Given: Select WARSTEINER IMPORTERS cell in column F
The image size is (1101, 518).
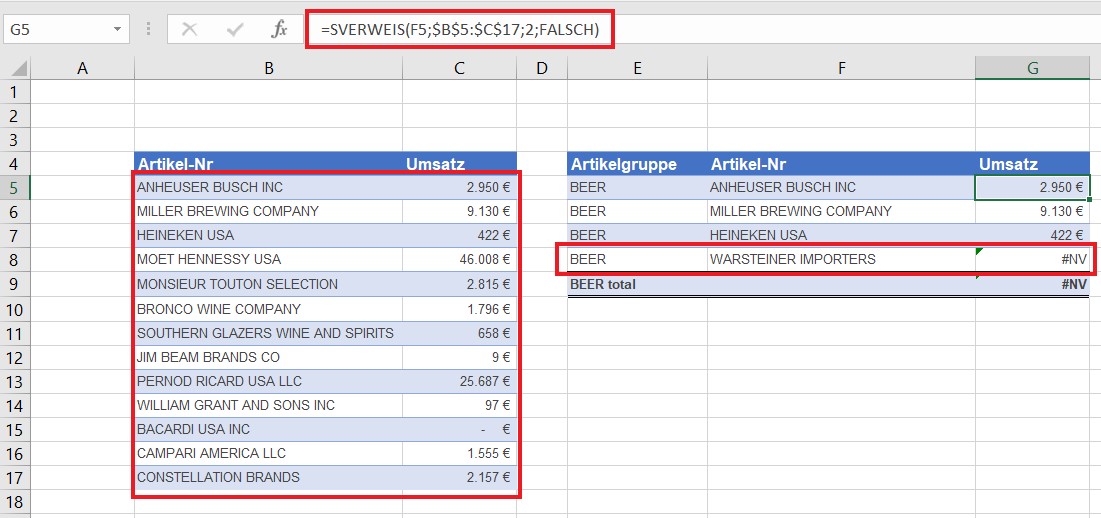Looking at the screenshot, I should click(841, 260).
